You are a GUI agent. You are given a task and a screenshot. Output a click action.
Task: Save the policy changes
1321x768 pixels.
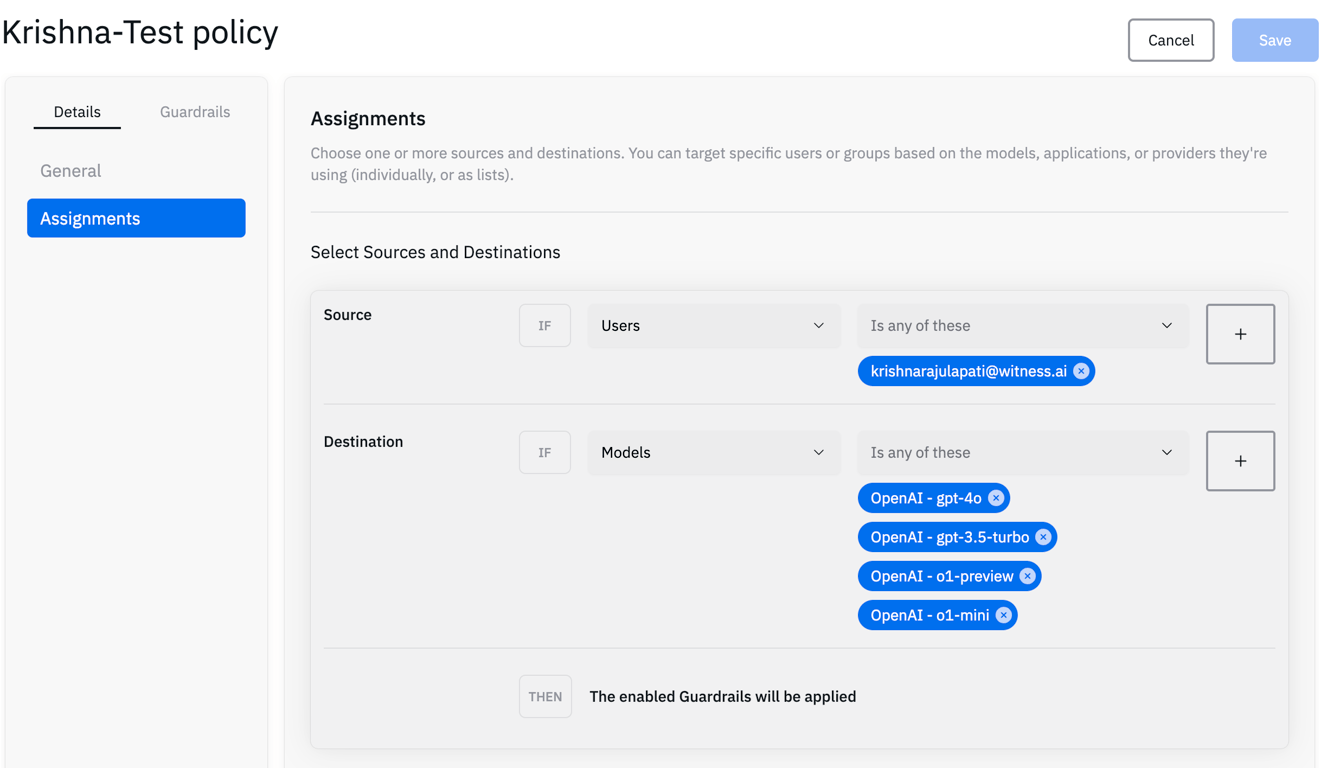[1274, 40]
